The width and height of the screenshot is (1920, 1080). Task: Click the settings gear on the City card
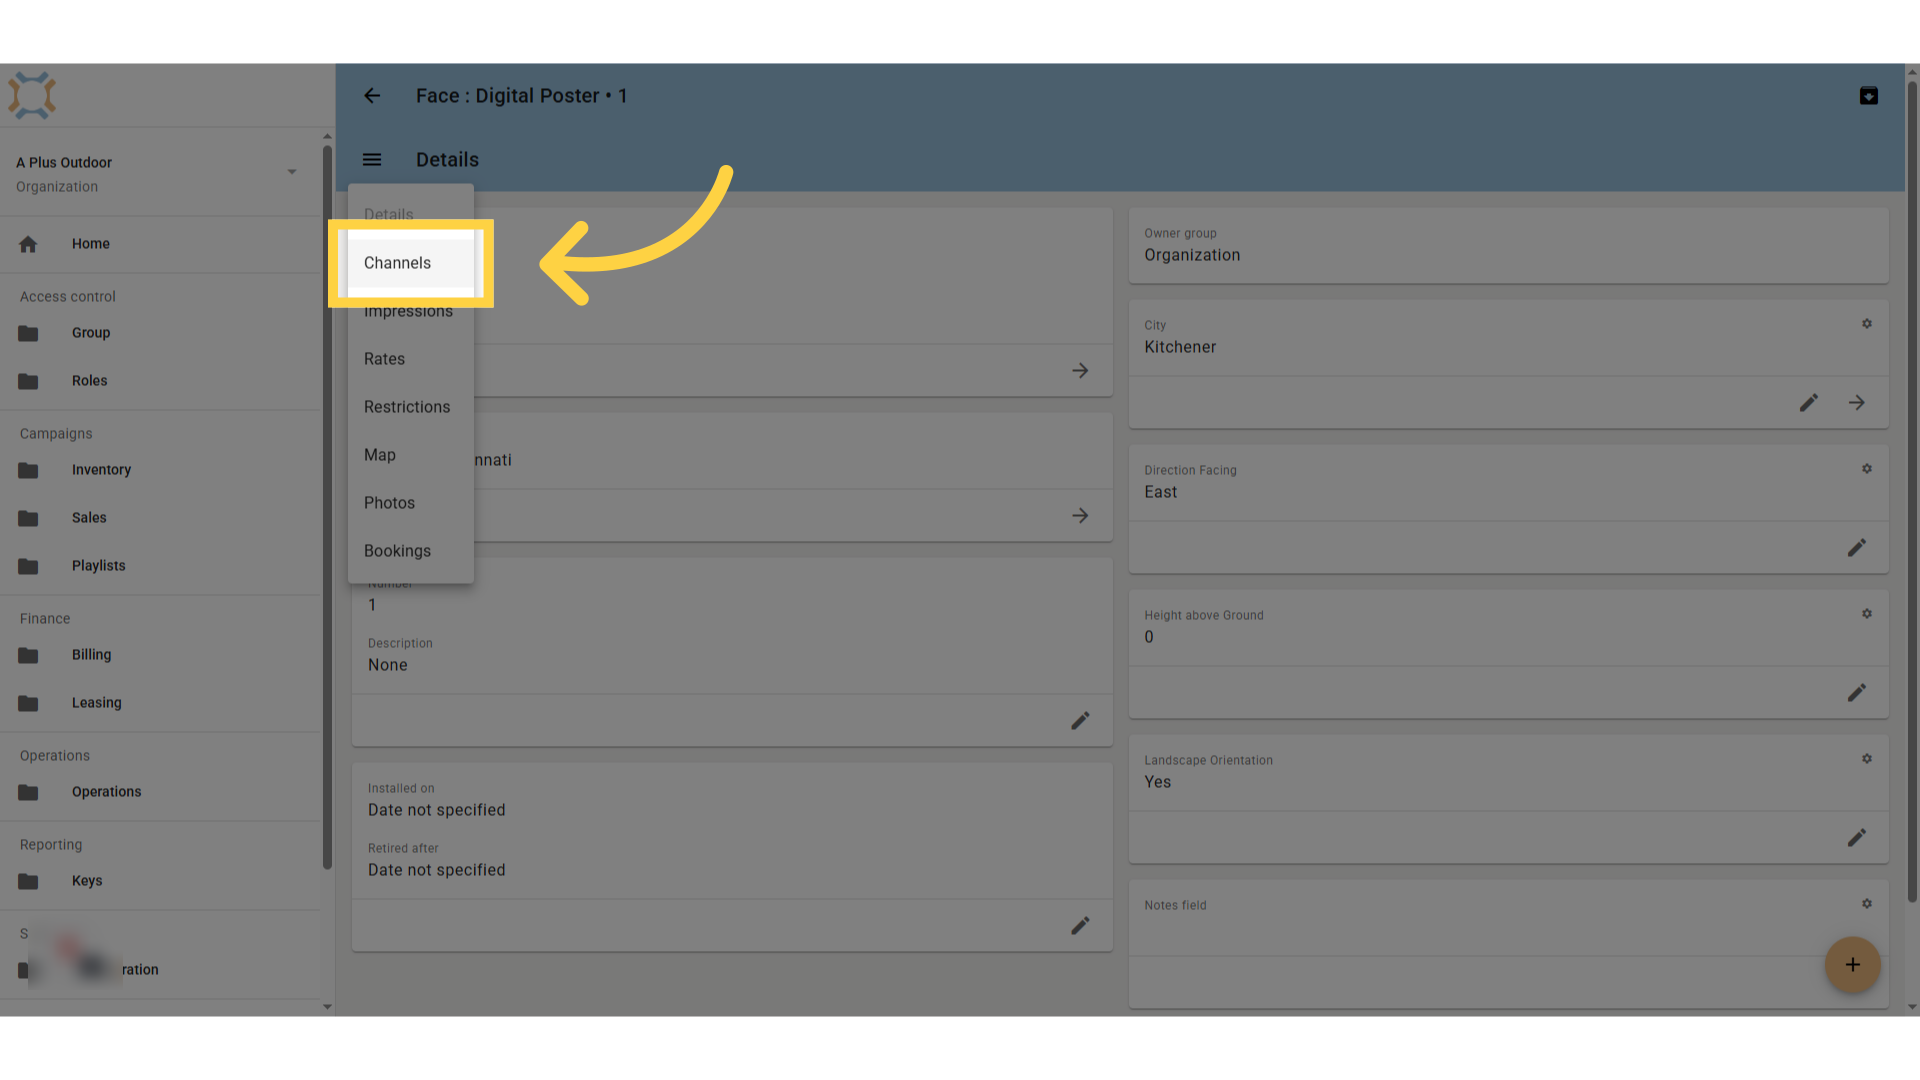[1866, 324]
